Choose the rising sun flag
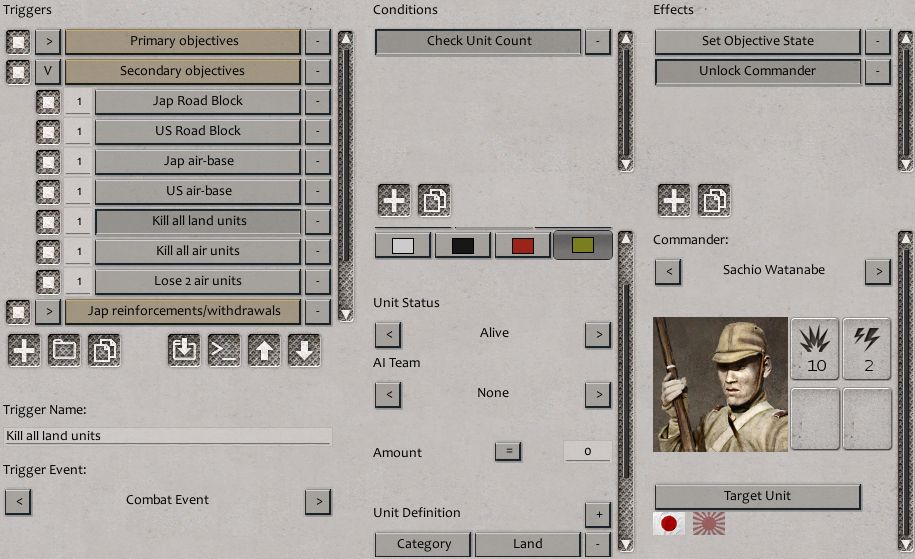The image size is (915, 559). pyautogui.click(x=708, y=523)
